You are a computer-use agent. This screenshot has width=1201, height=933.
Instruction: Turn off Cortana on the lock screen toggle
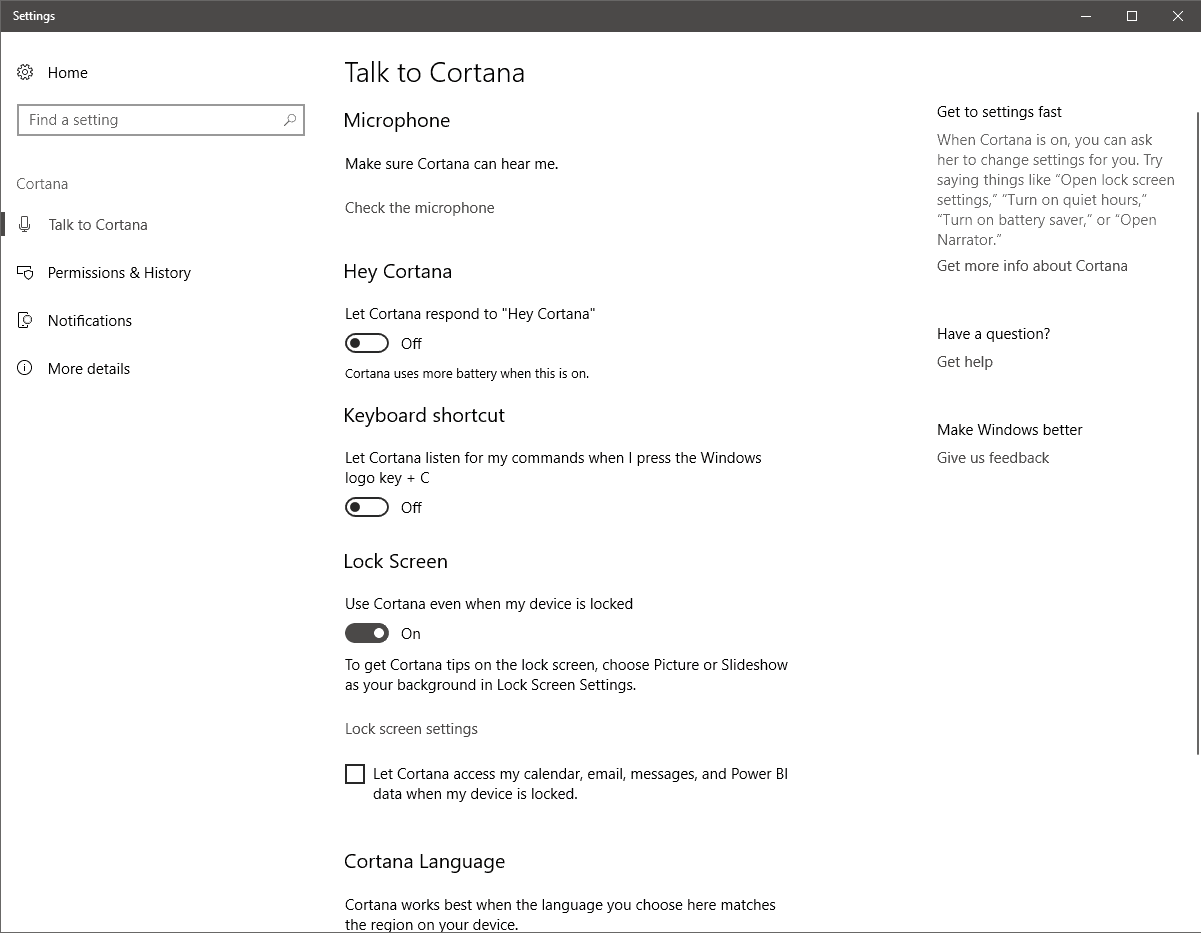click(x=367, y=633)
